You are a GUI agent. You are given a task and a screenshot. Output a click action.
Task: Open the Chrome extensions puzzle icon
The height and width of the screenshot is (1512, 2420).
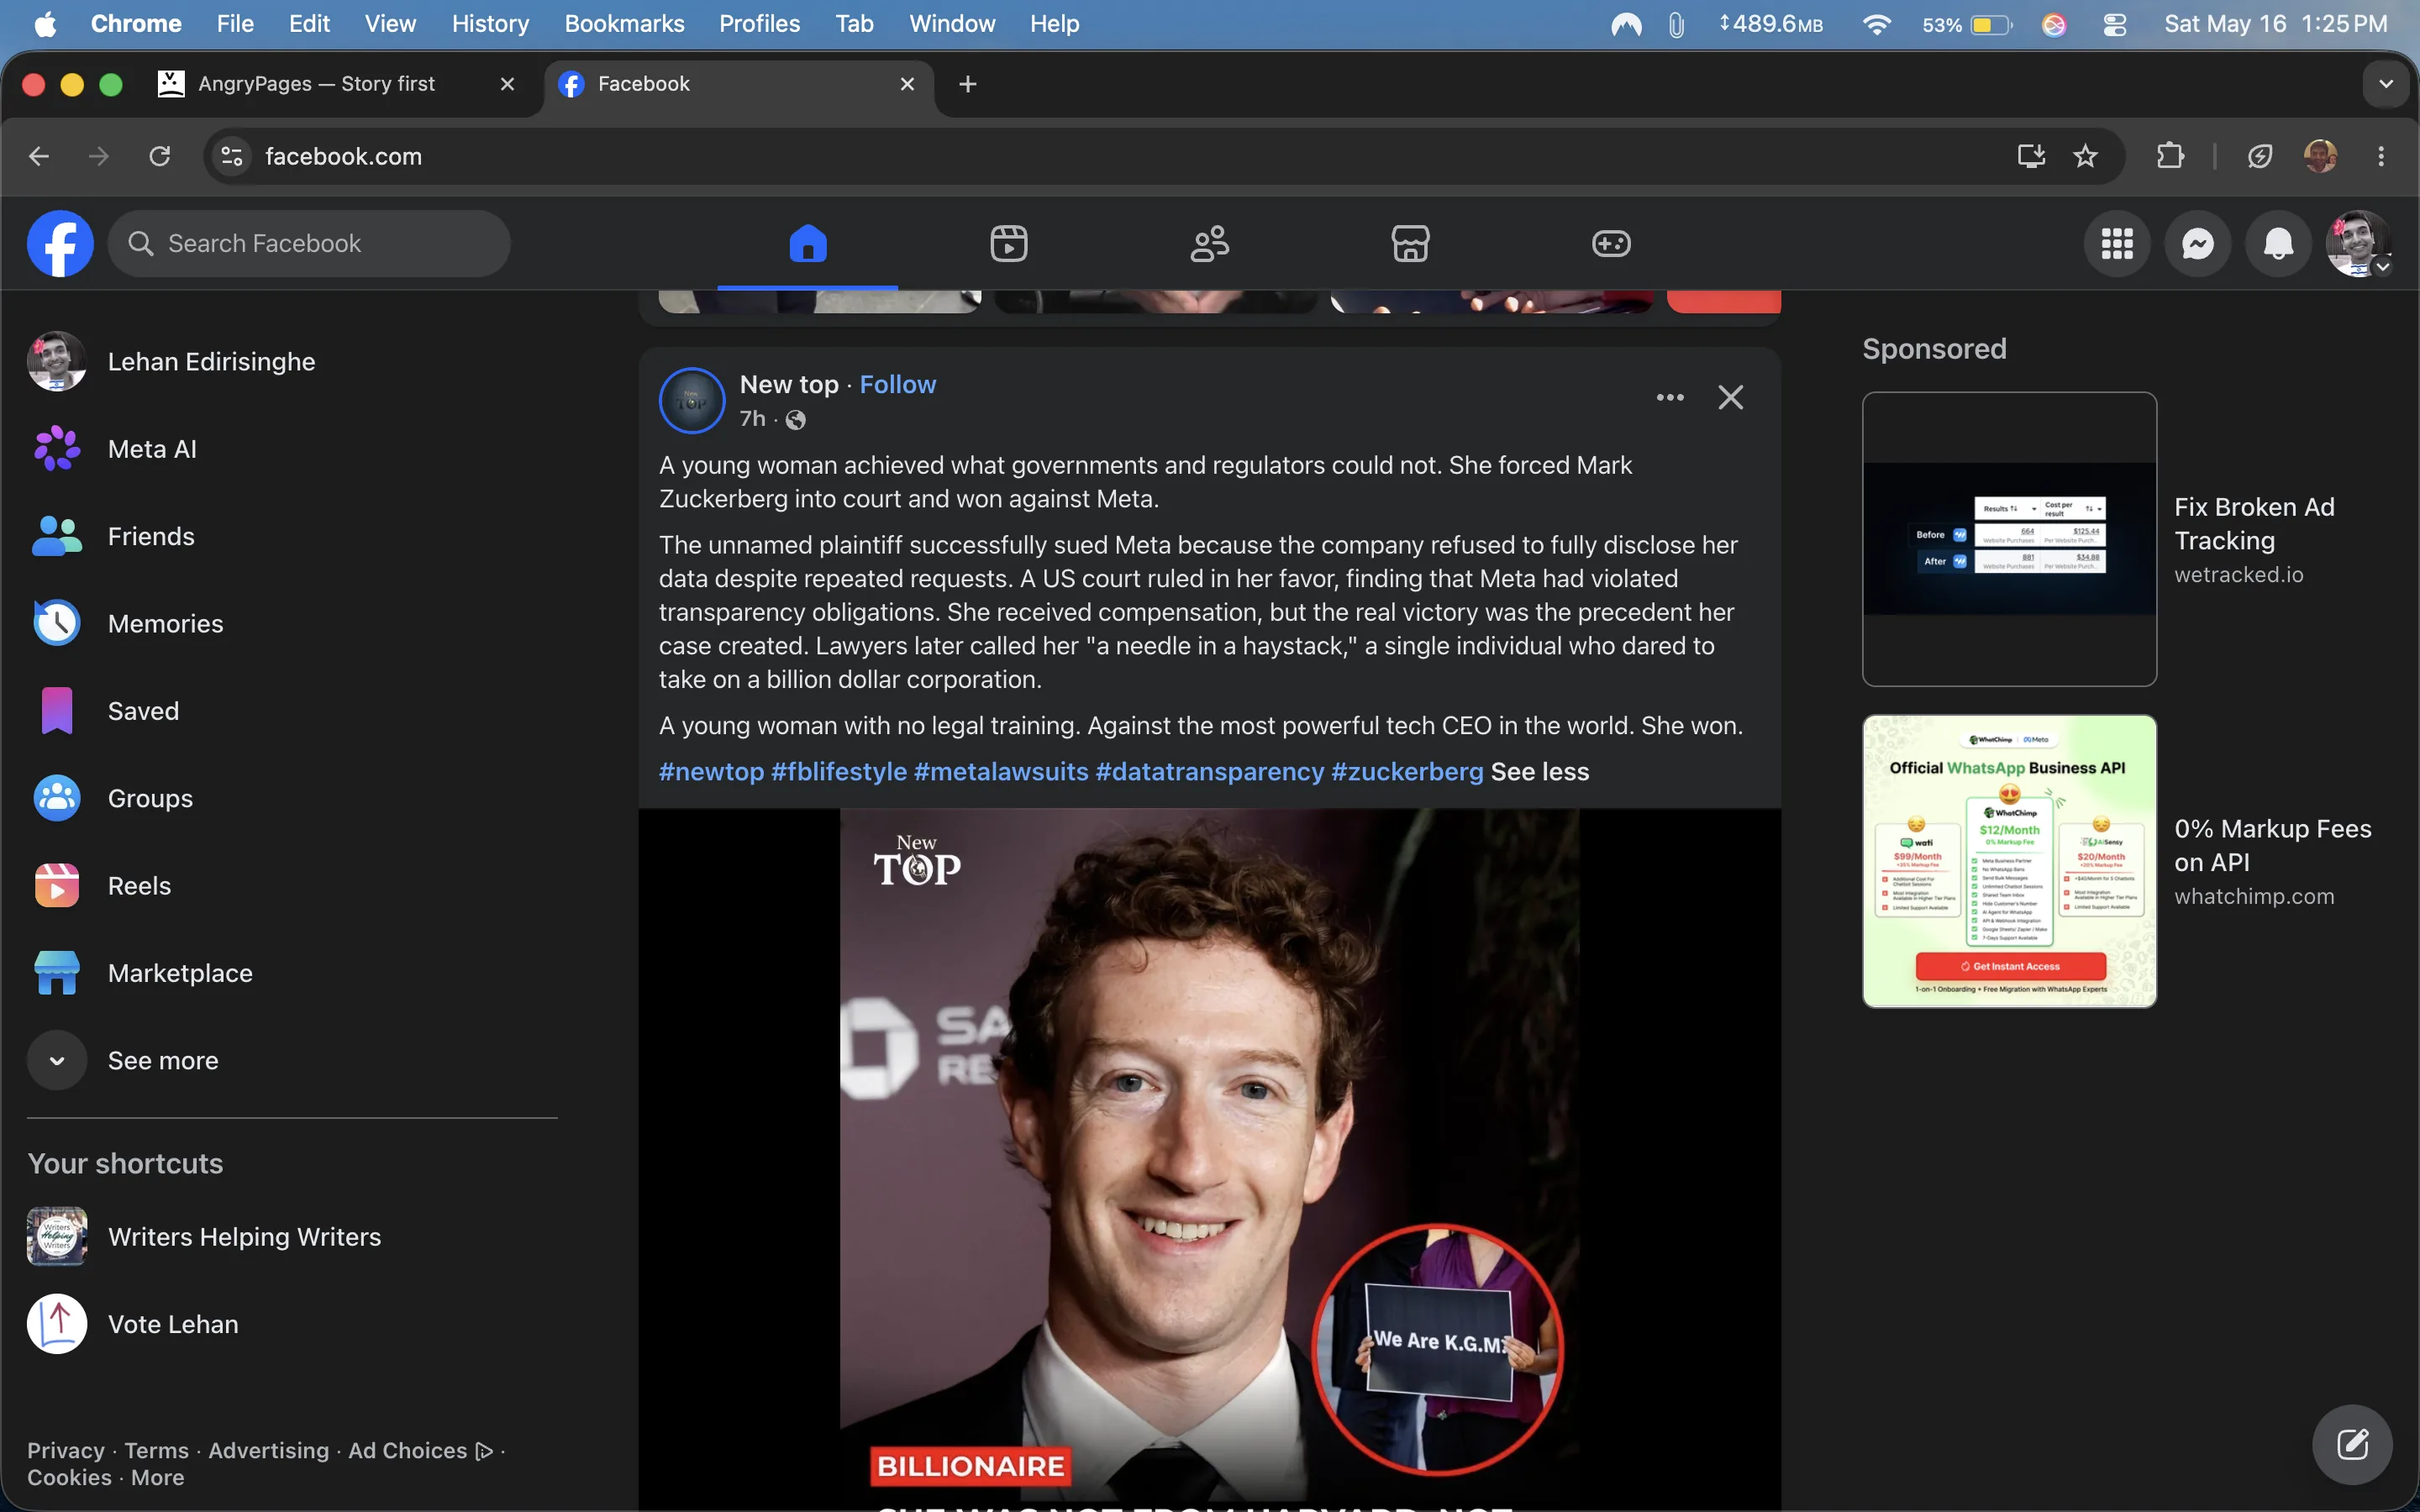pyautogui.click(x=2170, y=156)
